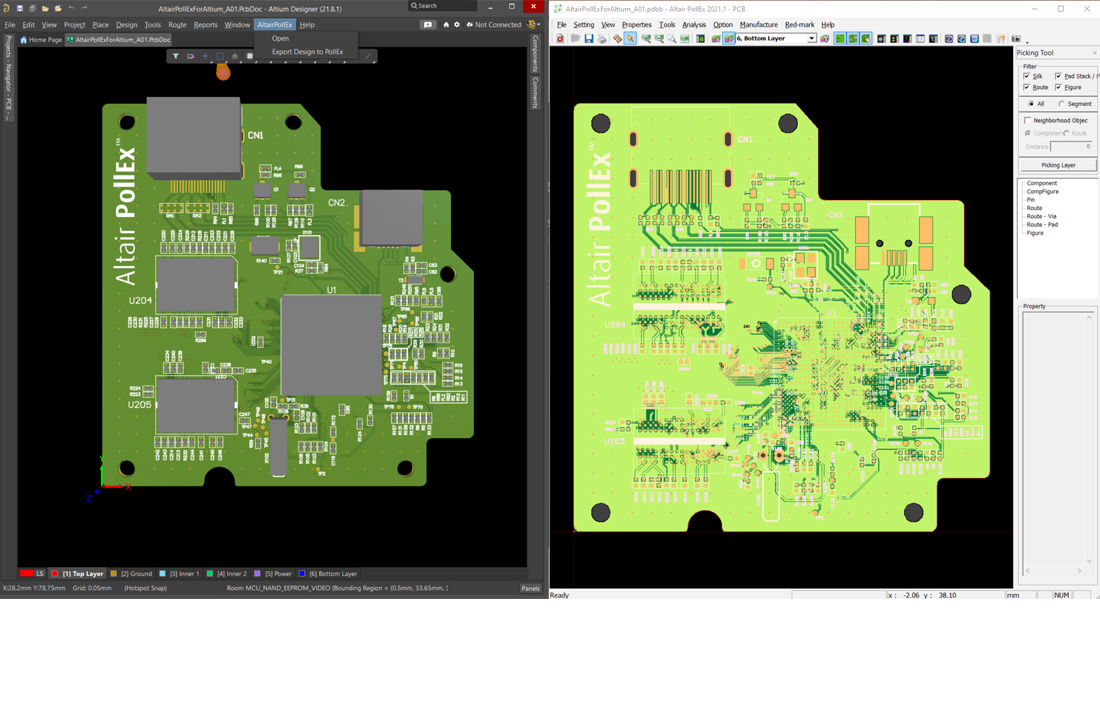
Task: Open the Manufacture menu in PollEx
Action: [x=758, y=25]
